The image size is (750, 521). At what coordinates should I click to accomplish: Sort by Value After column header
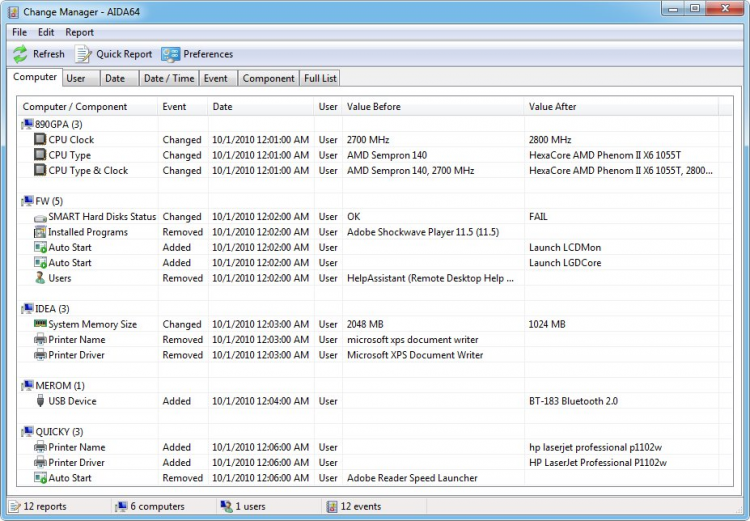pyautogui.click(x=621, y=107)
